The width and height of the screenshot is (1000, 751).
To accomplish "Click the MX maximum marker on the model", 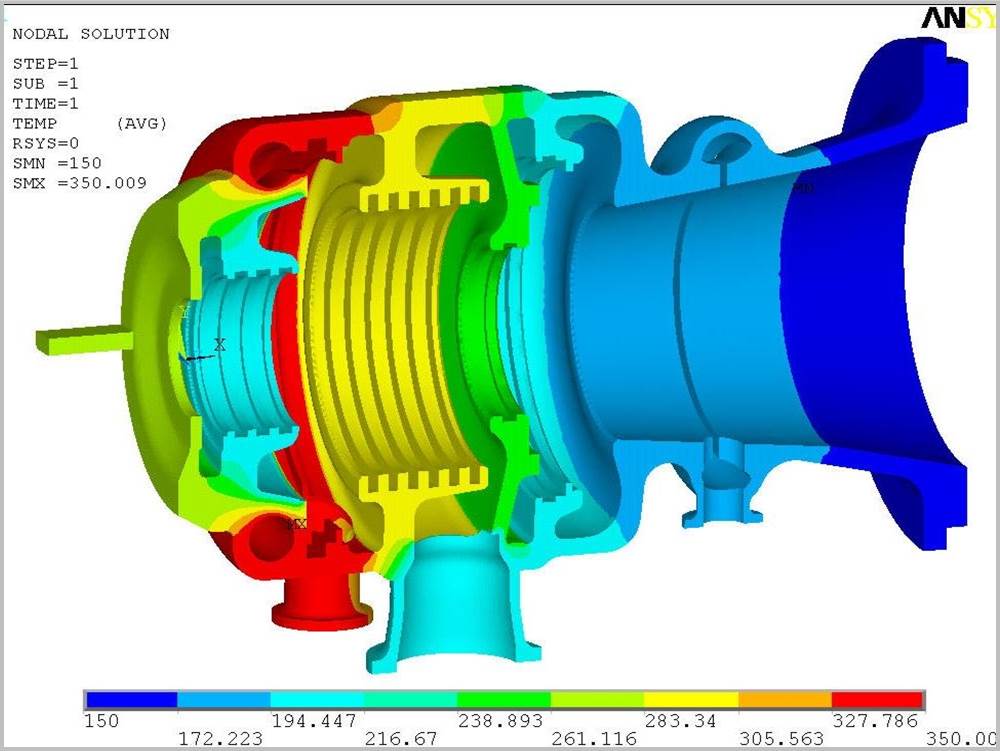I will click(296, 524).
